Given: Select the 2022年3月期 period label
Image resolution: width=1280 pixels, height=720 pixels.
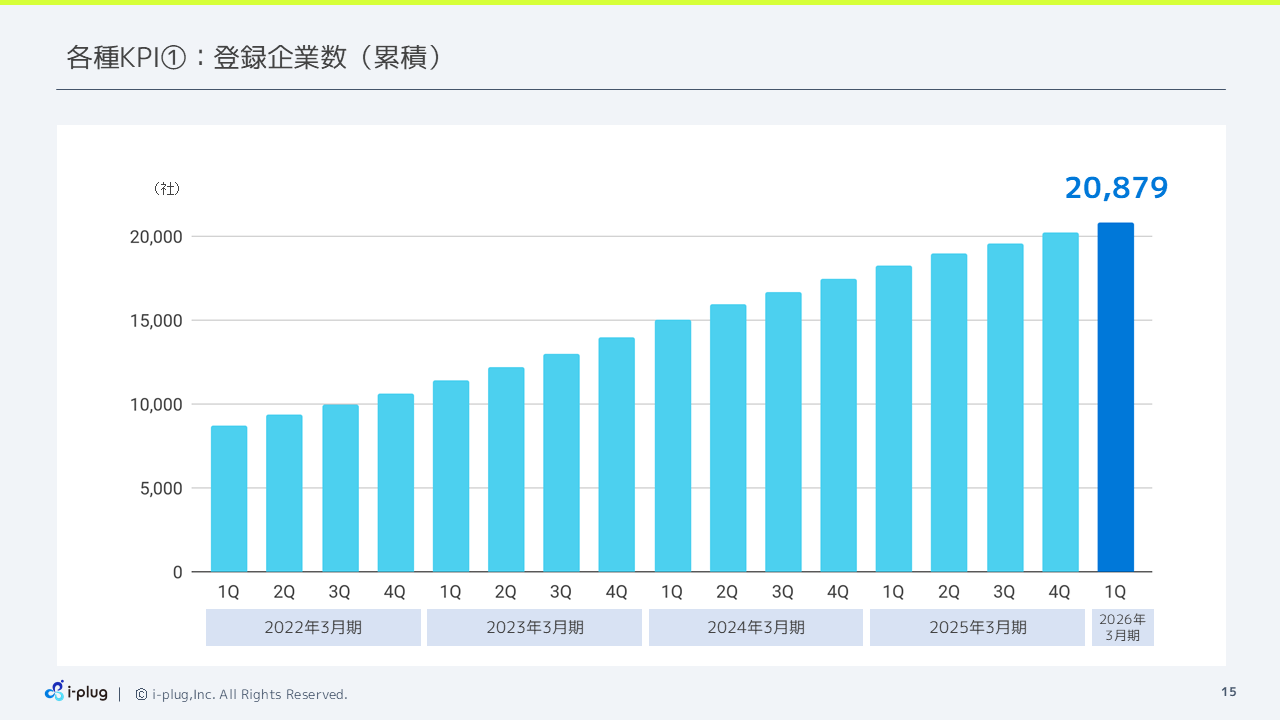Looking at the screenshot, I should (x=313, y=627).
